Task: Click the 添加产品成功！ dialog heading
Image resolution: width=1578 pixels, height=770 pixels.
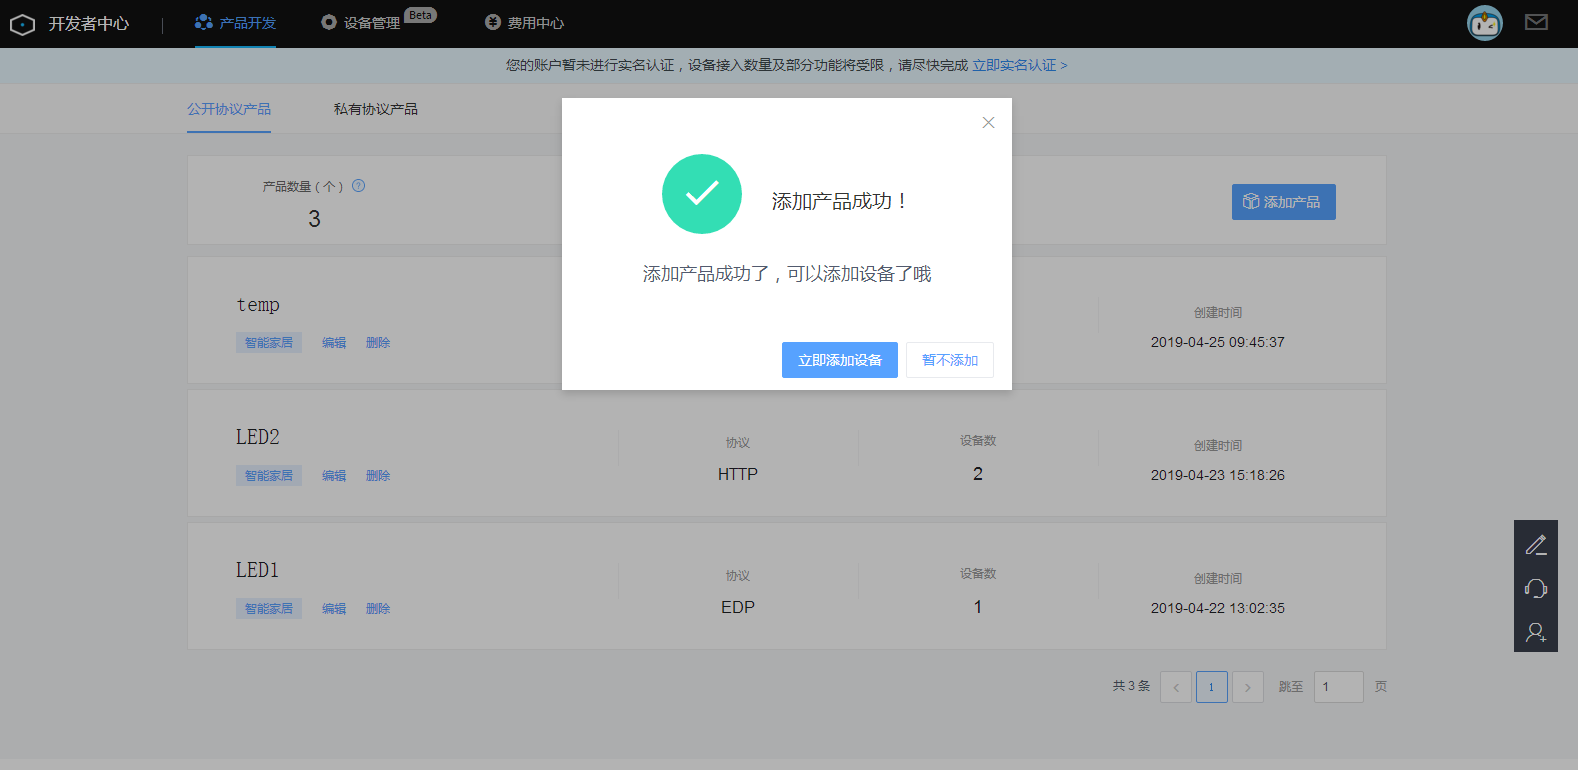Action: click(838, 201)
